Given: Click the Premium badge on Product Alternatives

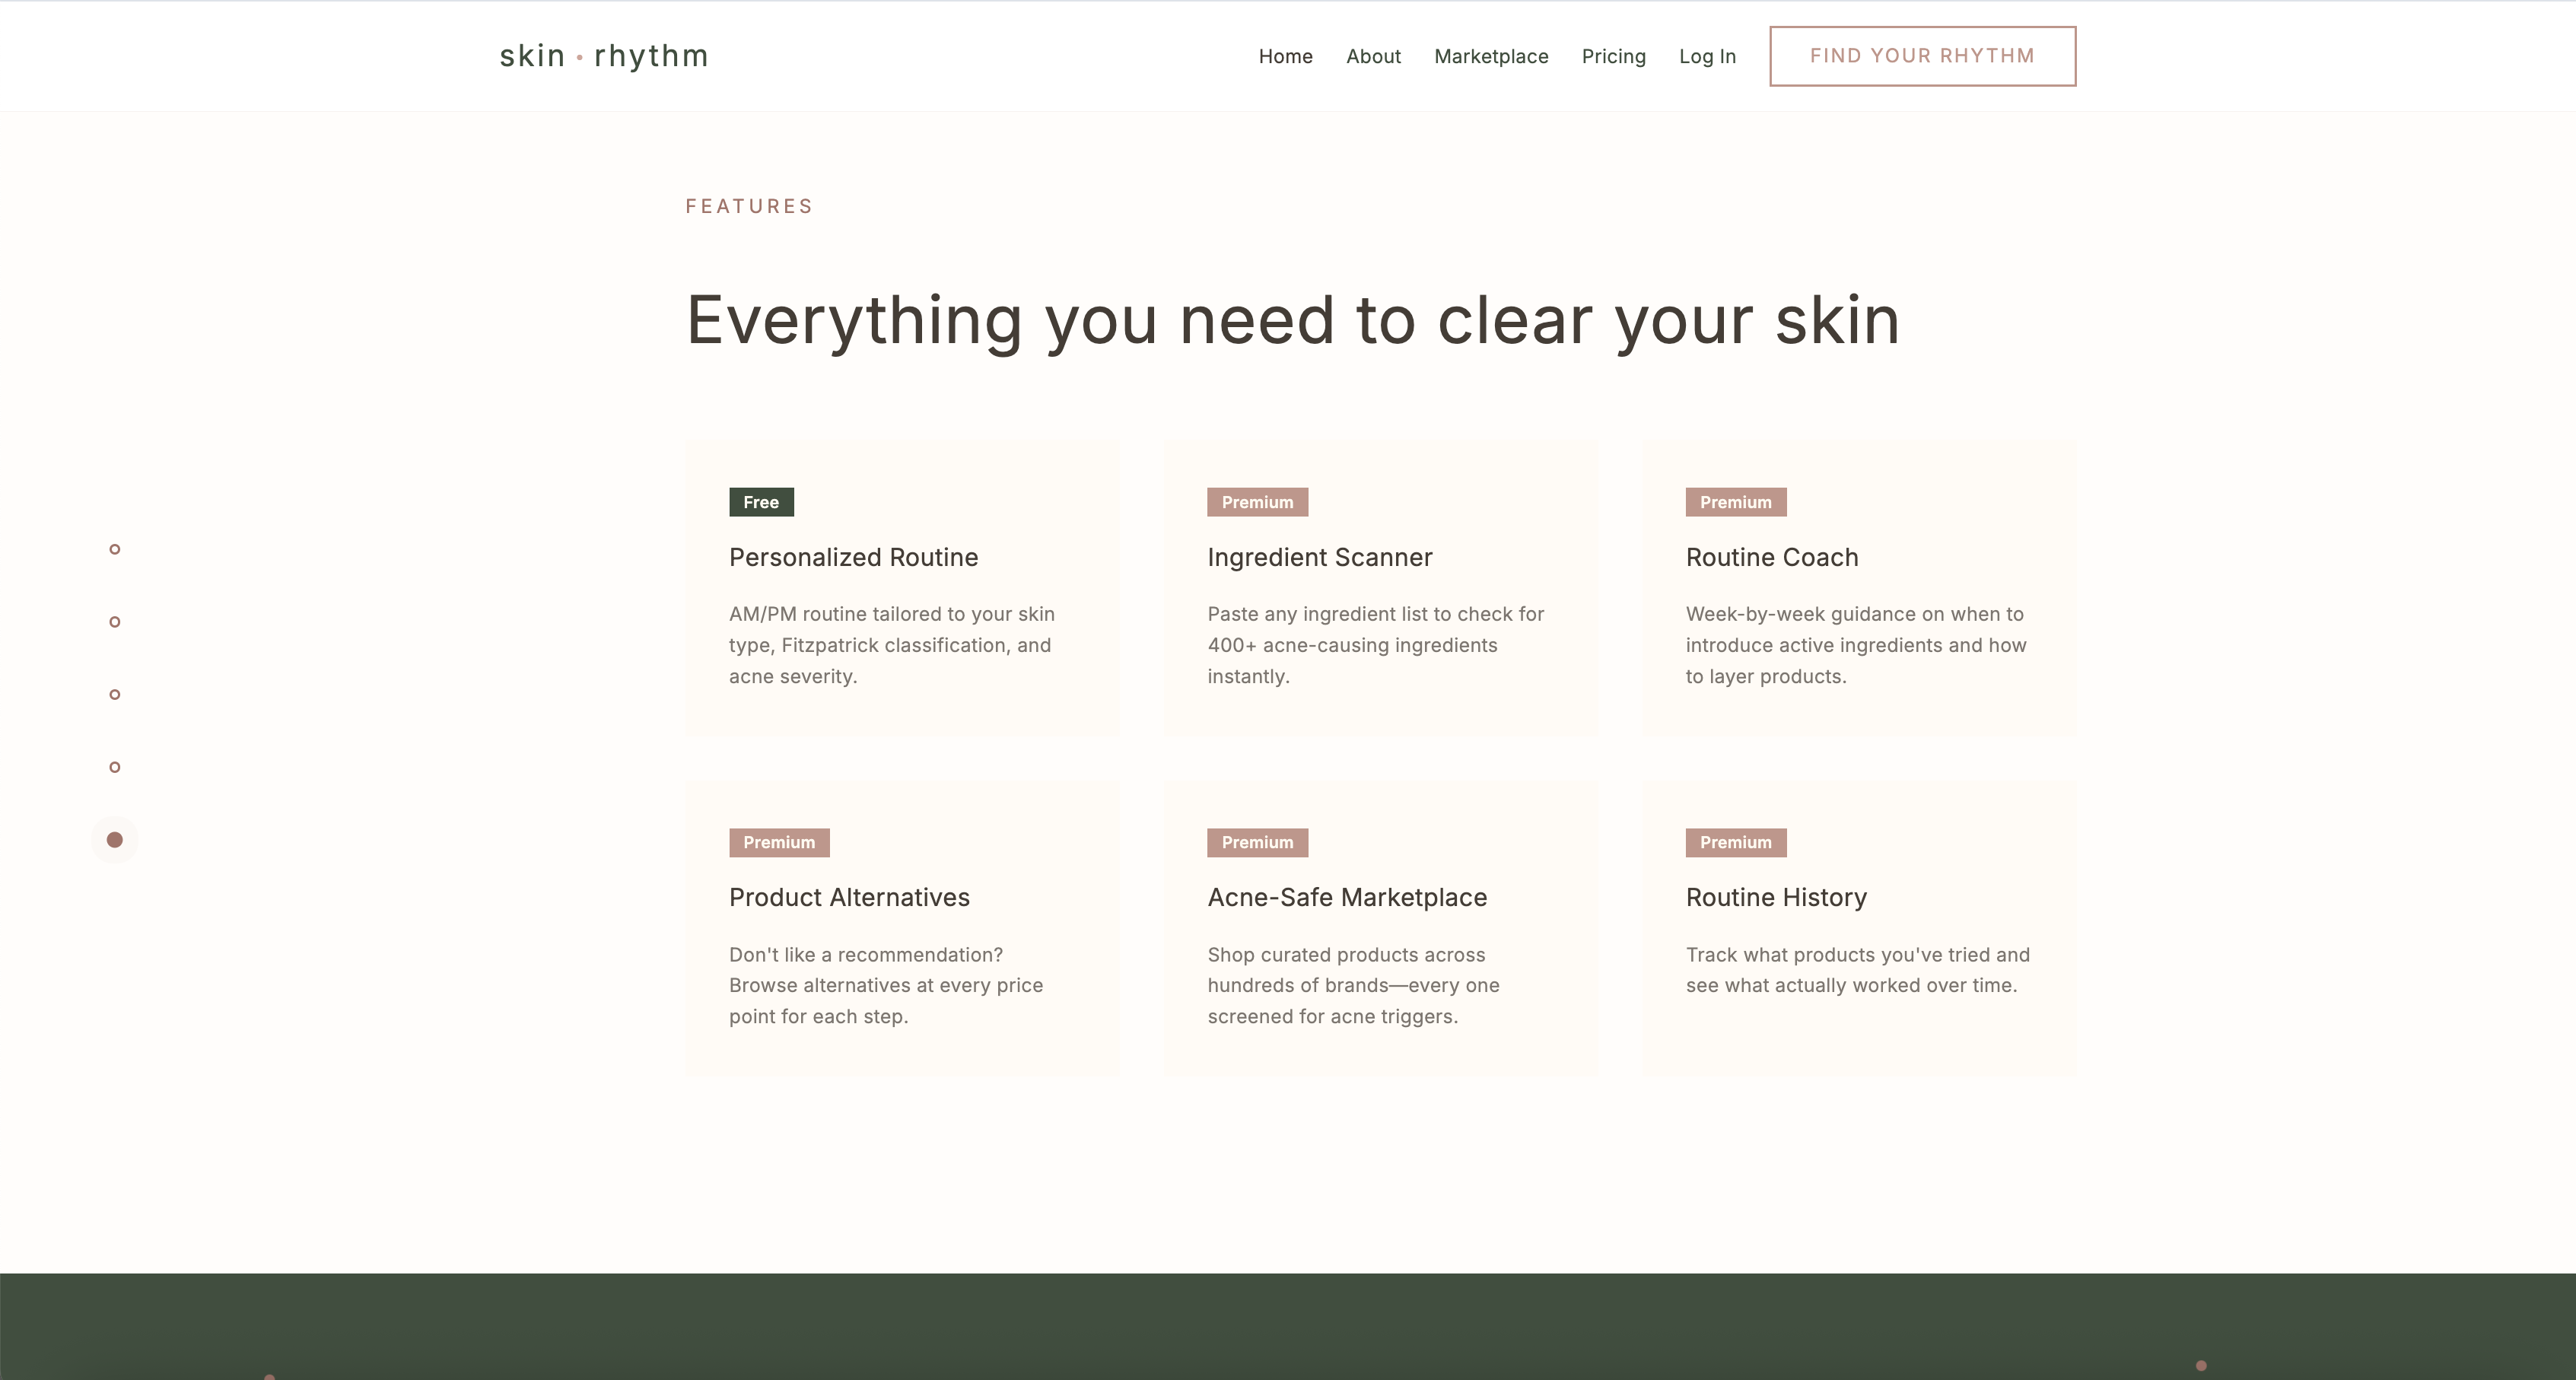Looking at the screenshot, I should click(x=779, y=842).
